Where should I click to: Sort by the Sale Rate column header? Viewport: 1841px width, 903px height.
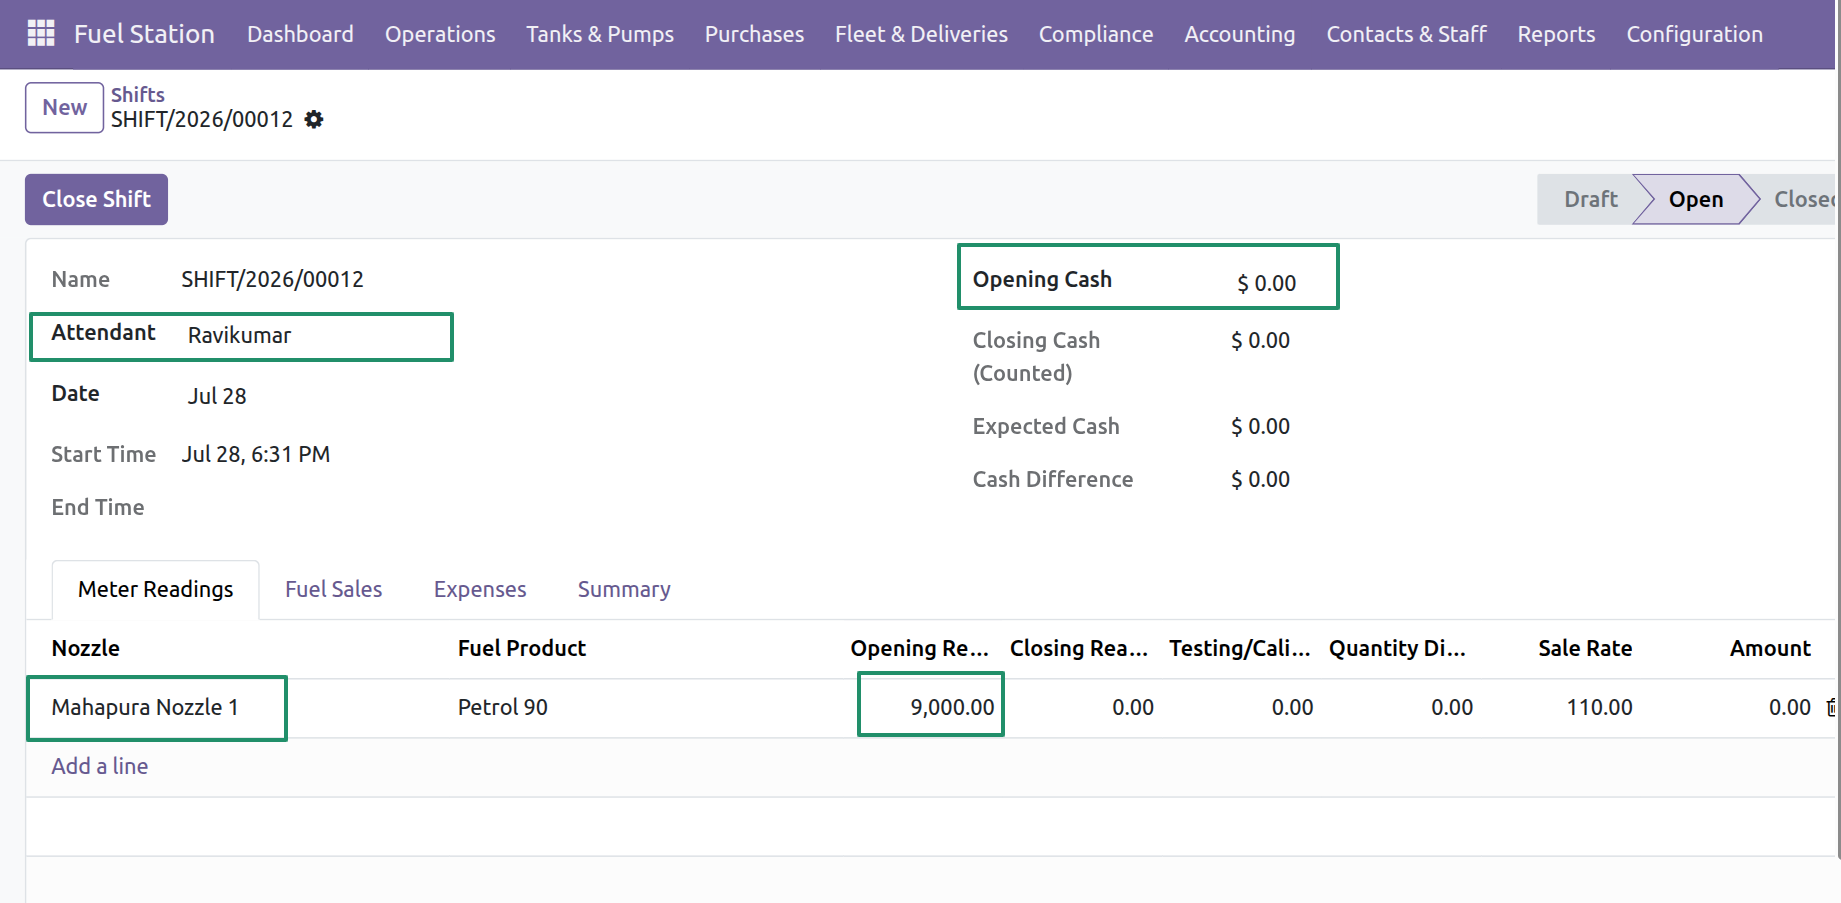[x=1585, y=649]
